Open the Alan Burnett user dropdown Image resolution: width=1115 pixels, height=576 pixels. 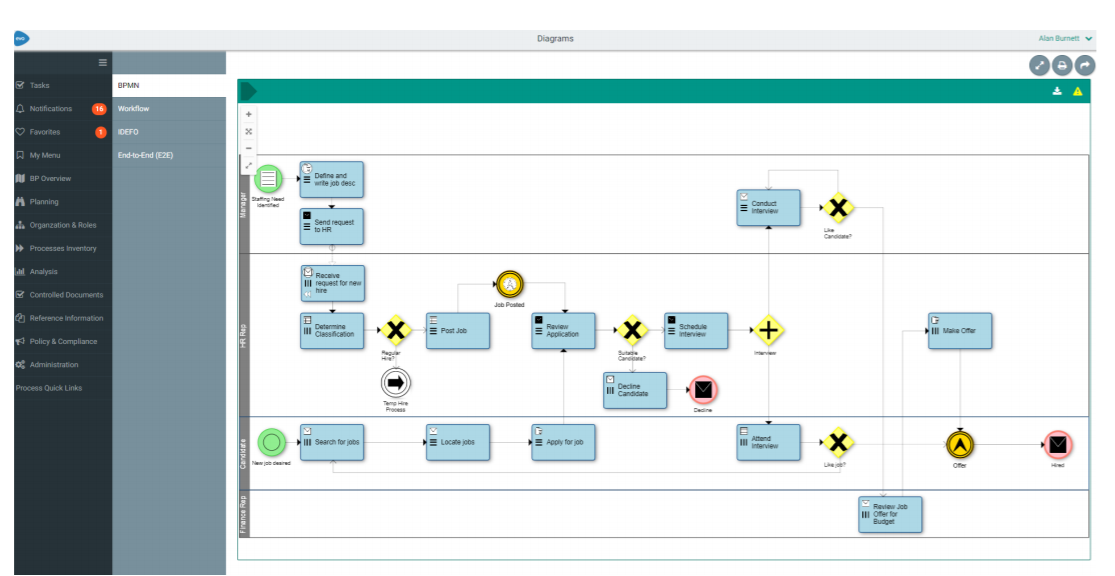tap(1065, 39)
